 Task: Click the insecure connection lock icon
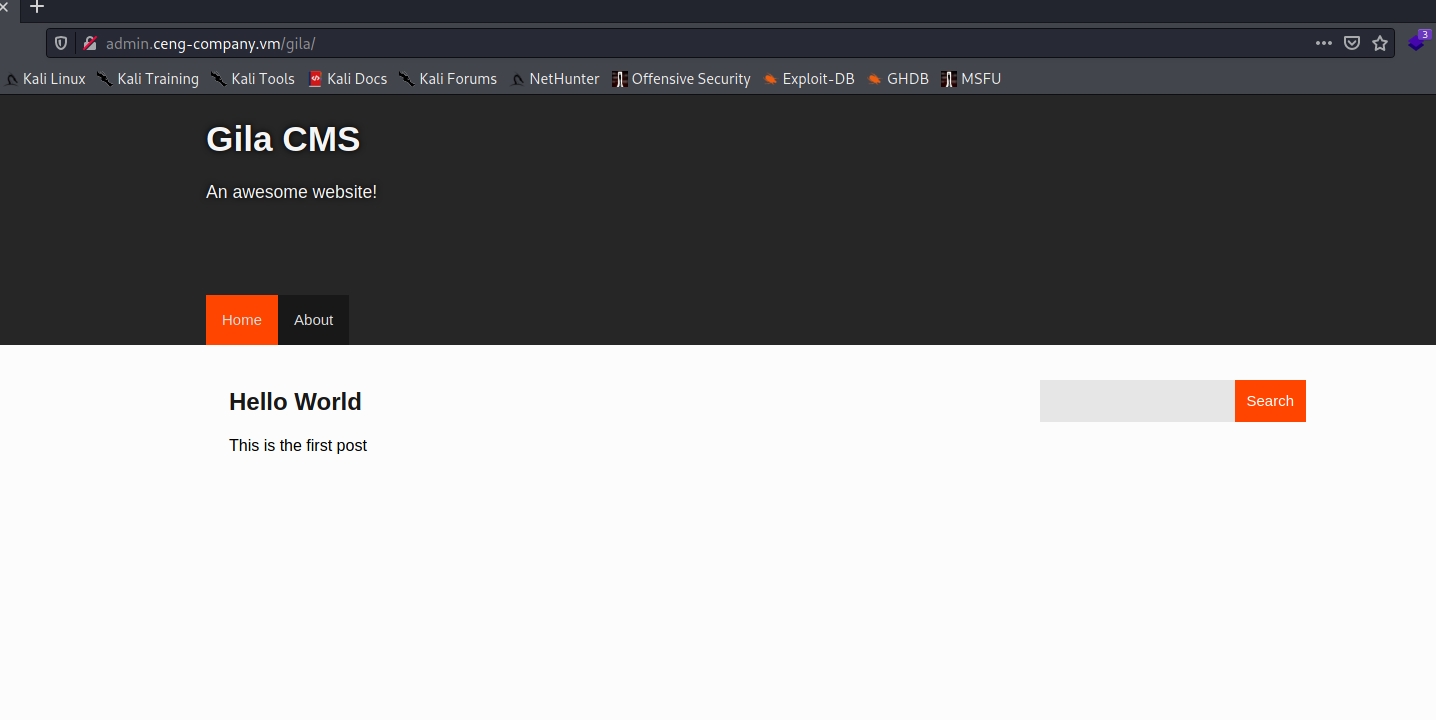pyautogui.click(x=90, y=43)
